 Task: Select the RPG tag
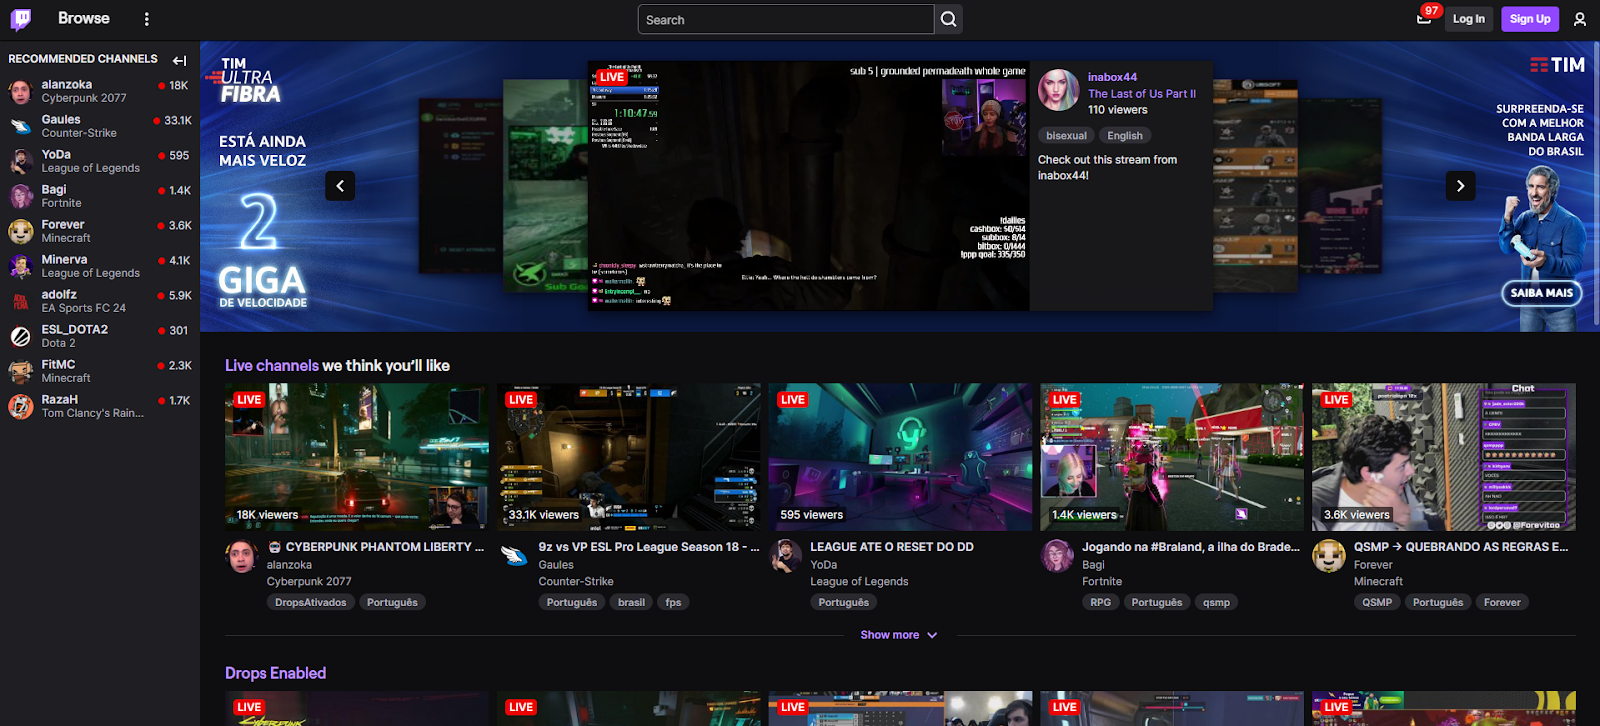1101,603
